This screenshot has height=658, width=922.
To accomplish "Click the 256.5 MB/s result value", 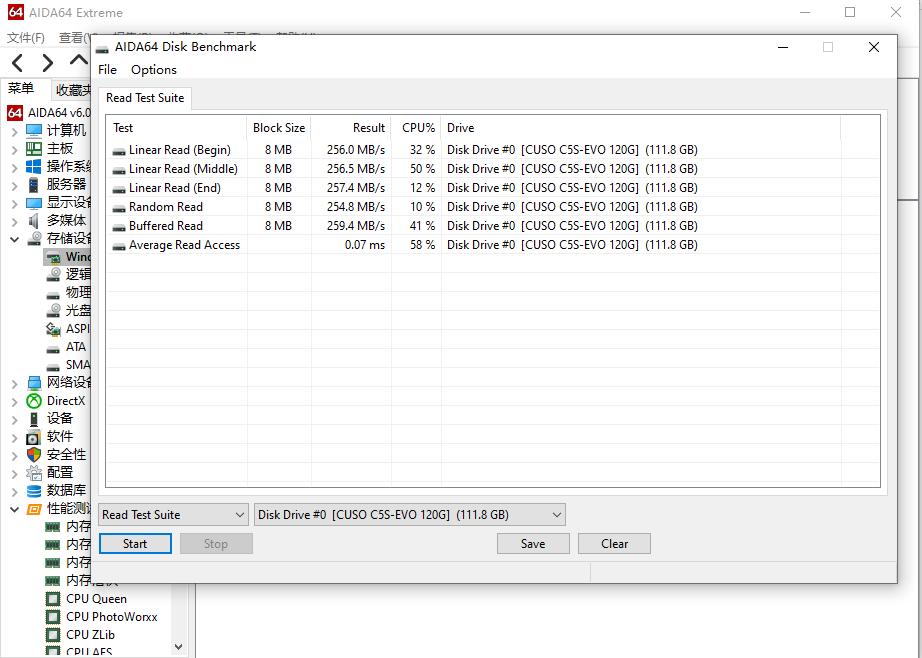I will [x=356, y=169].
